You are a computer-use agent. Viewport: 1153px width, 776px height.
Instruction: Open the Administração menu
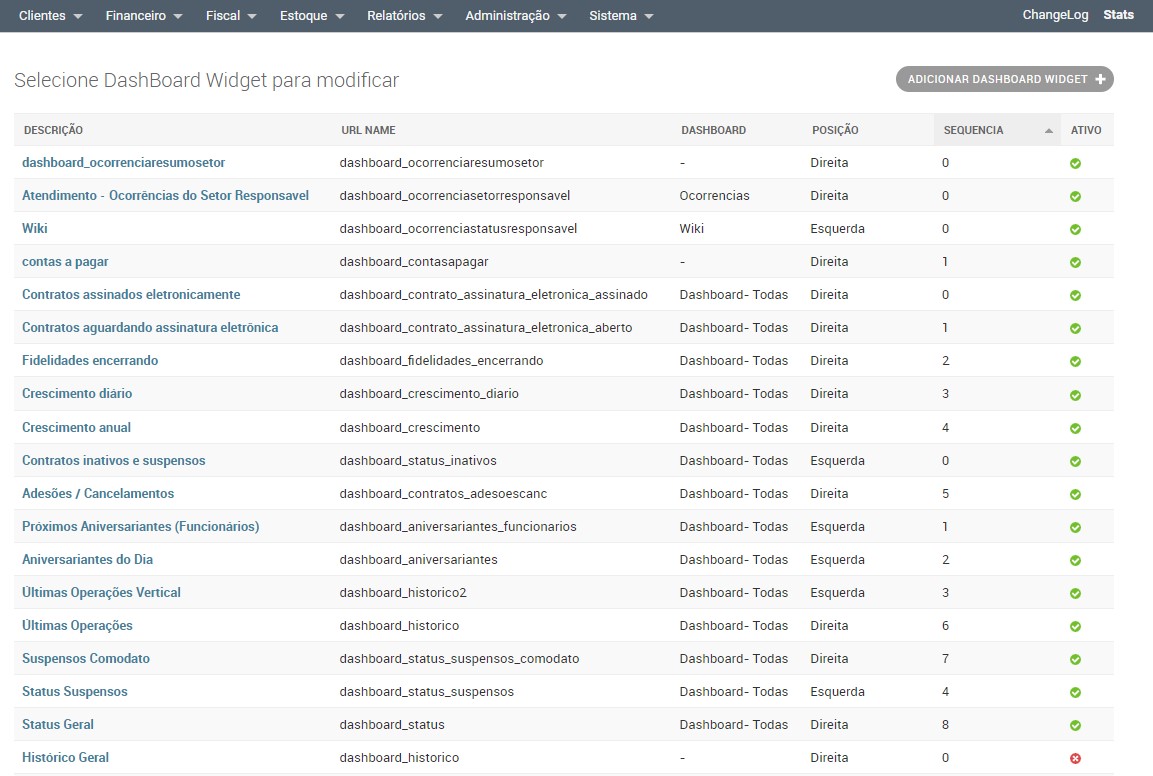[x=515, y=16]
